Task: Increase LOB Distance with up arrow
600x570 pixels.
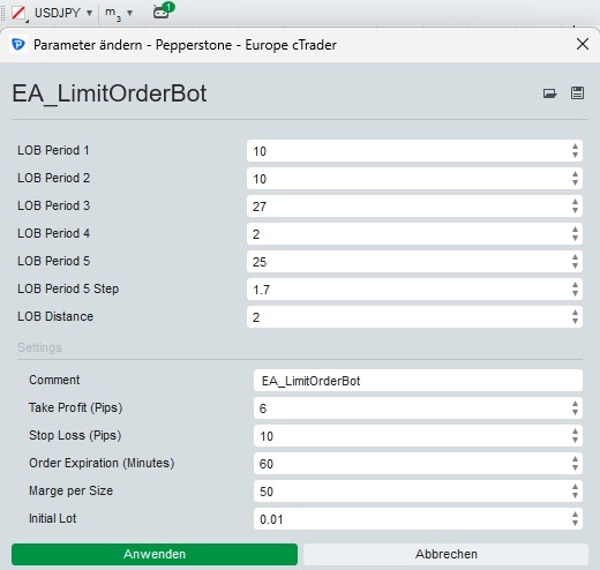Action: pos(575,313)
